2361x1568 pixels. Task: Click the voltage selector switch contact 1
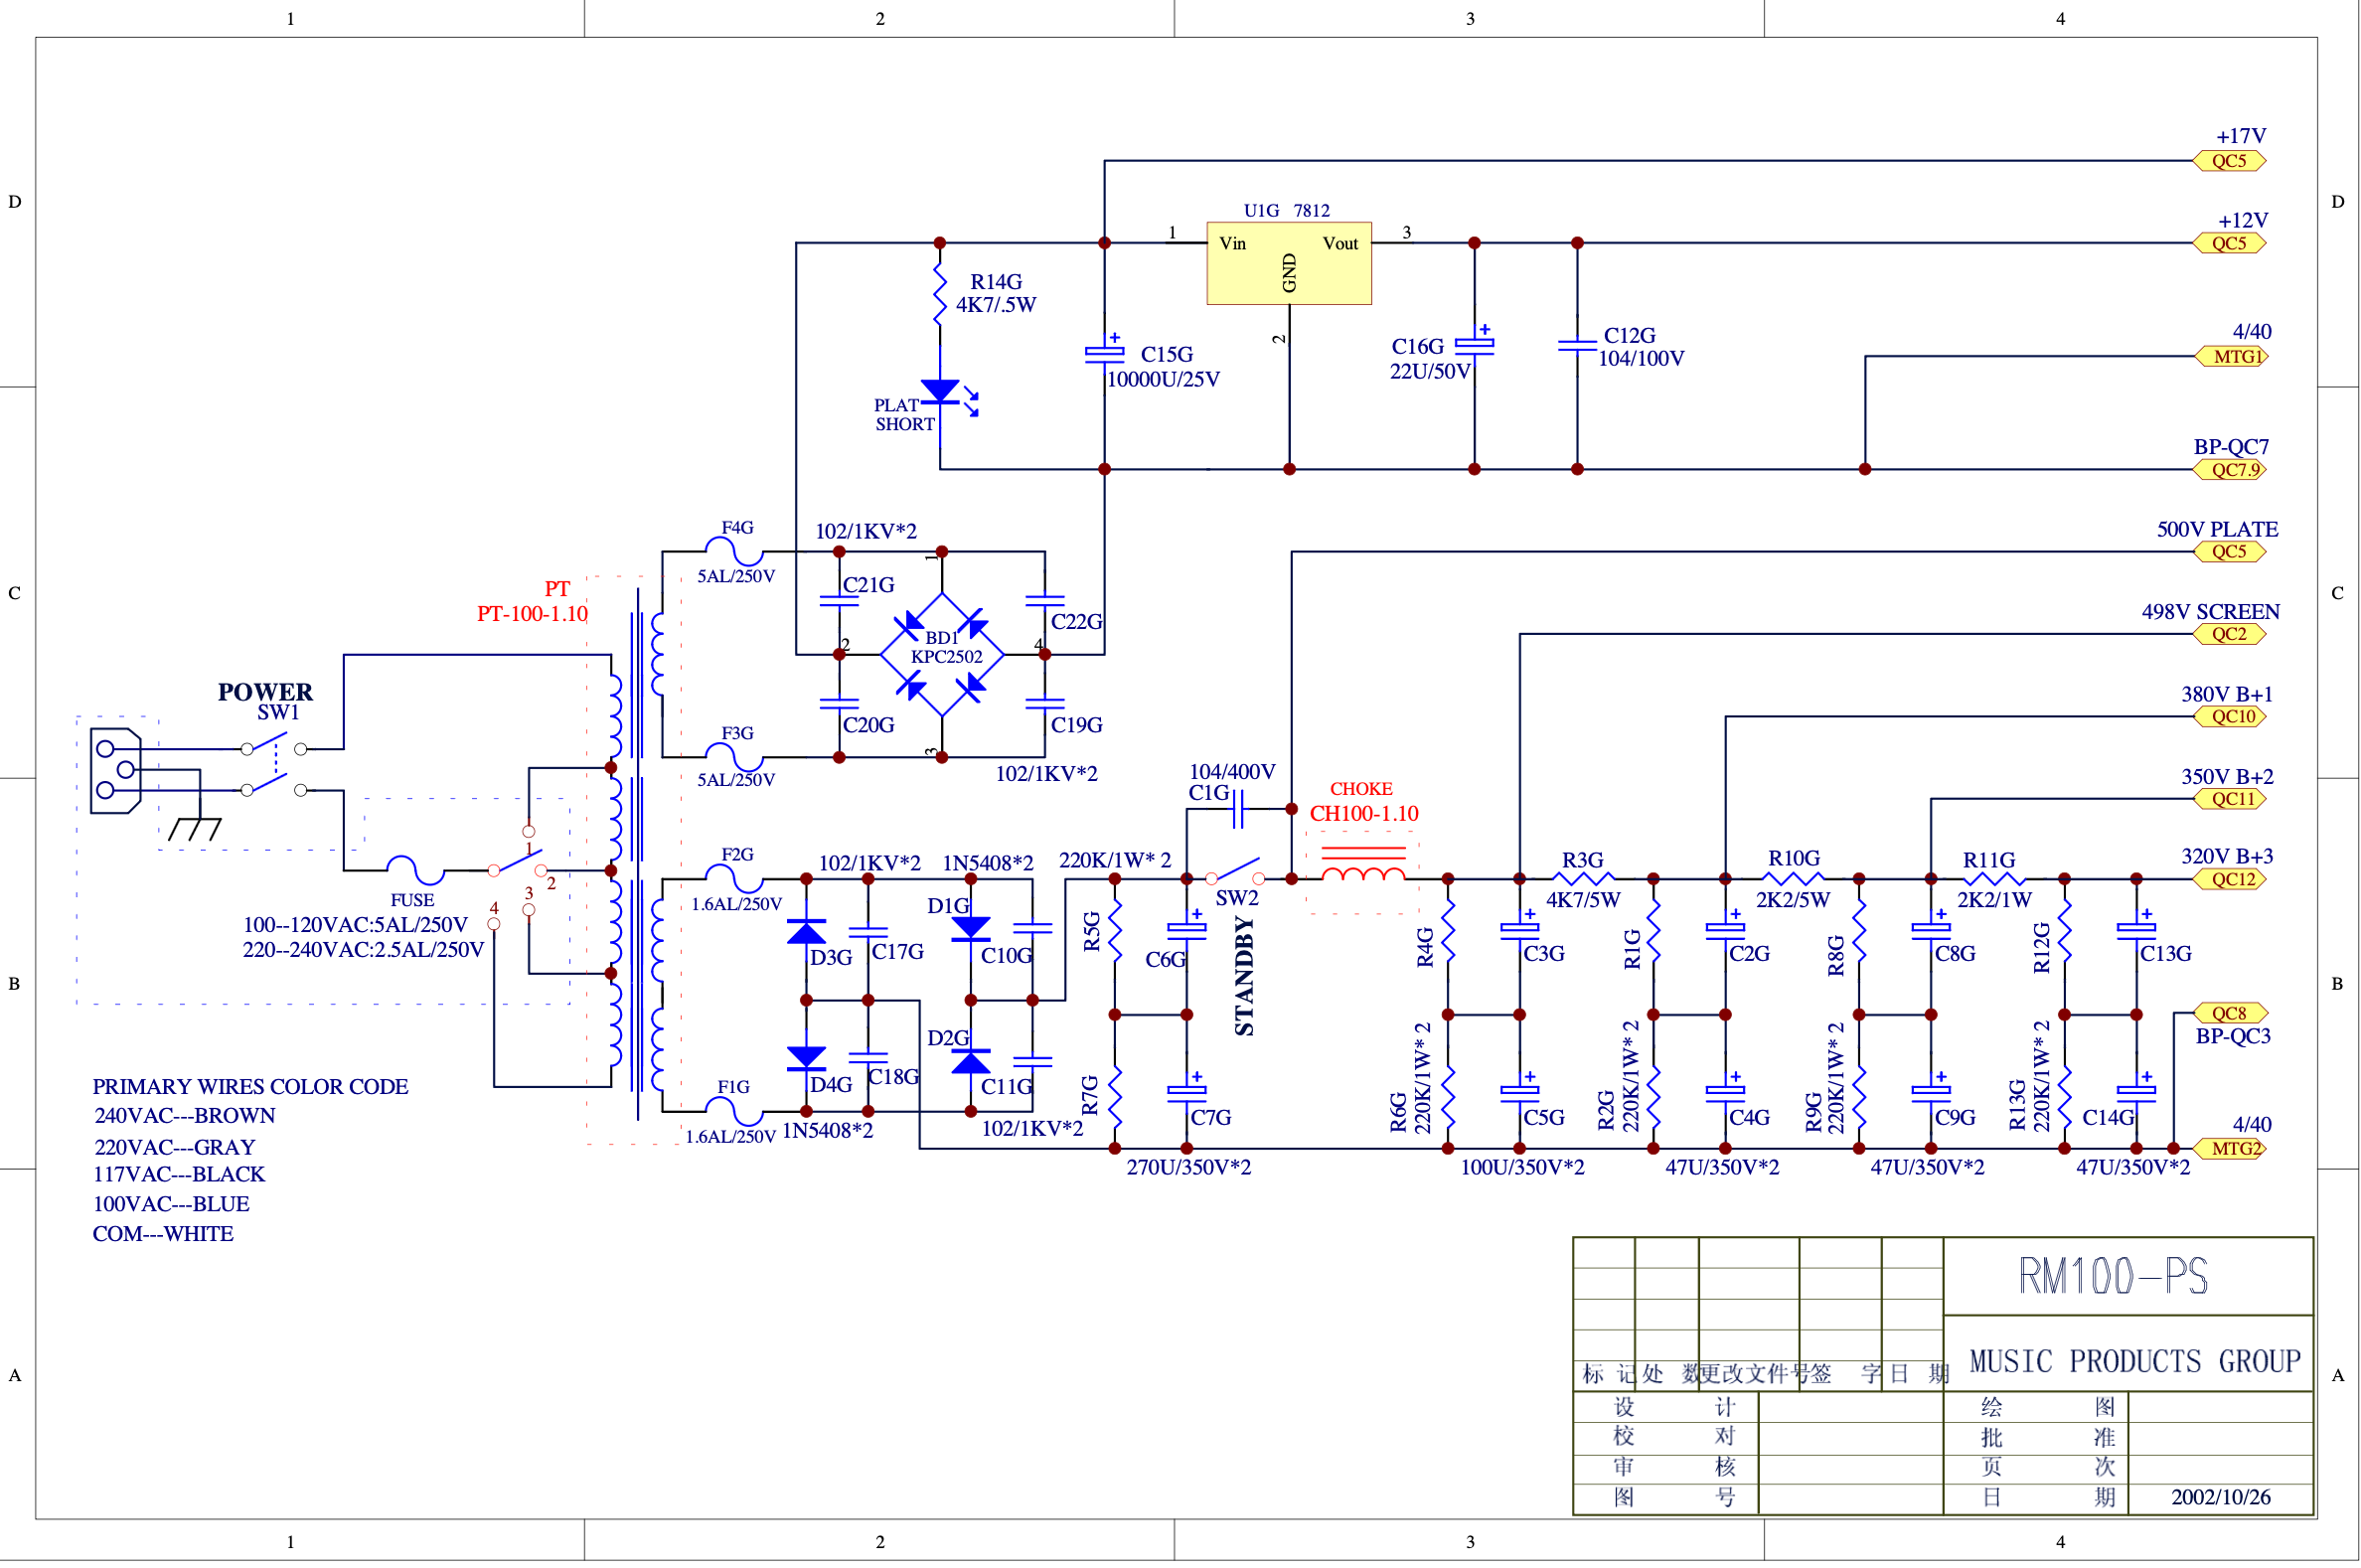tap(528, 832)
